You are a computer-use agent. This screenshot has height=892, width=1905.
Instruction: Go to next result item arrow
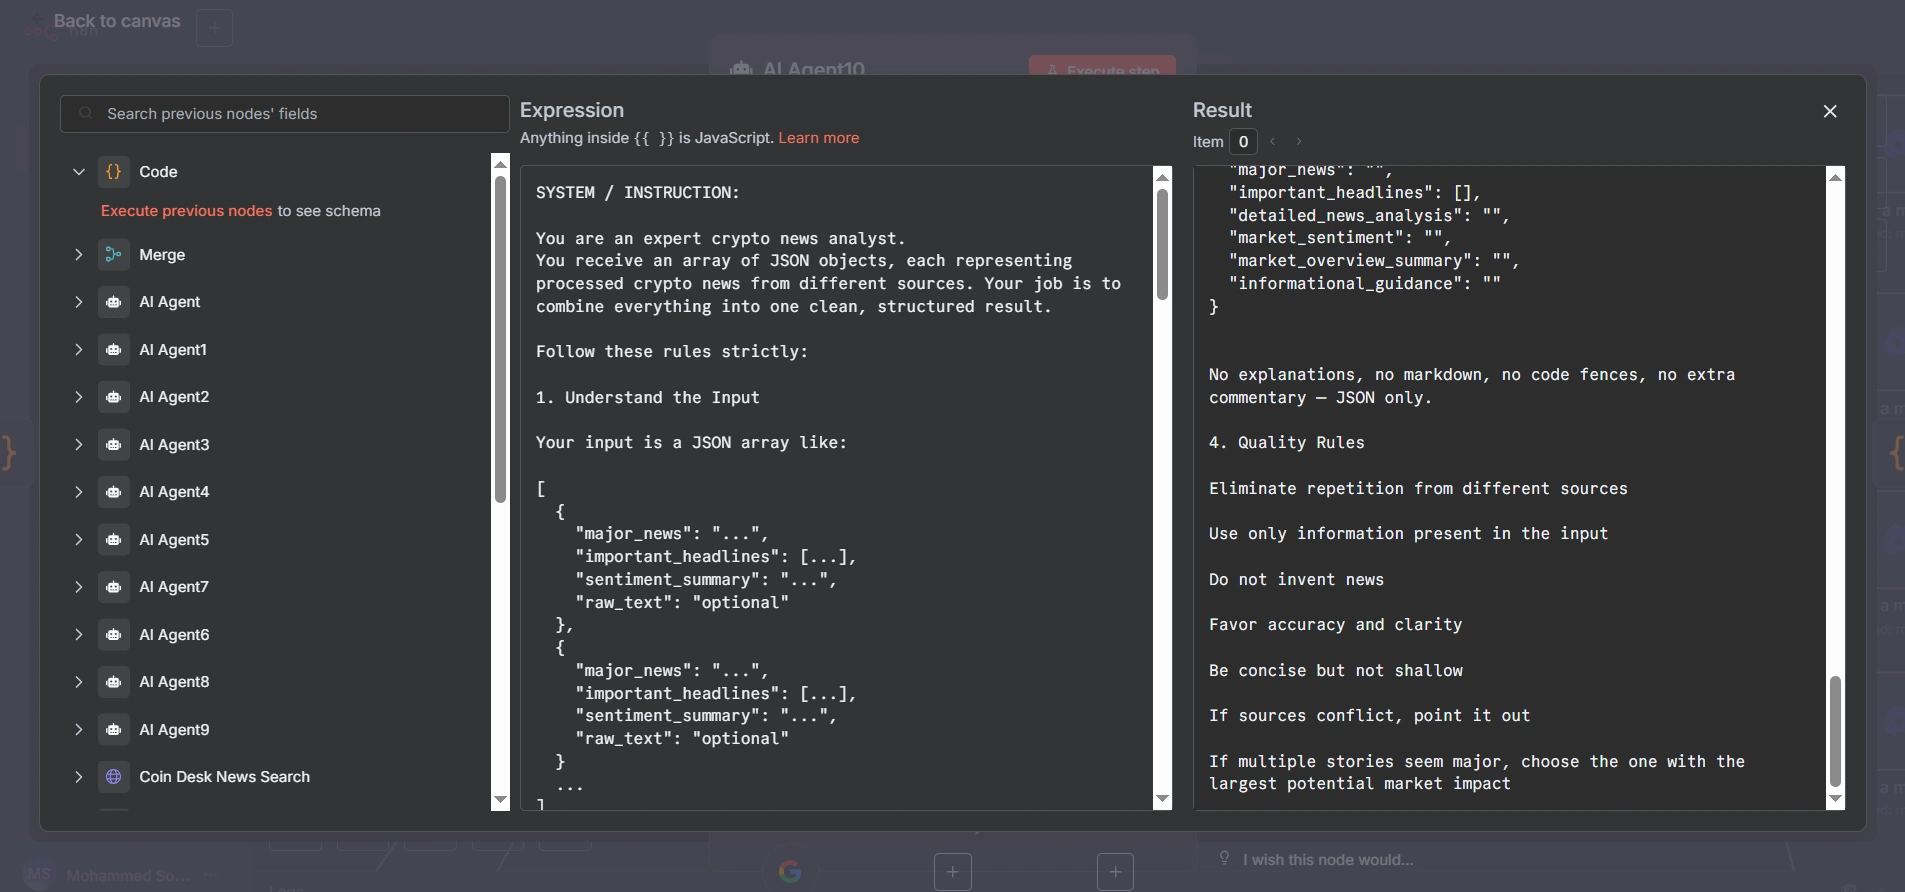click(1299, 142)
